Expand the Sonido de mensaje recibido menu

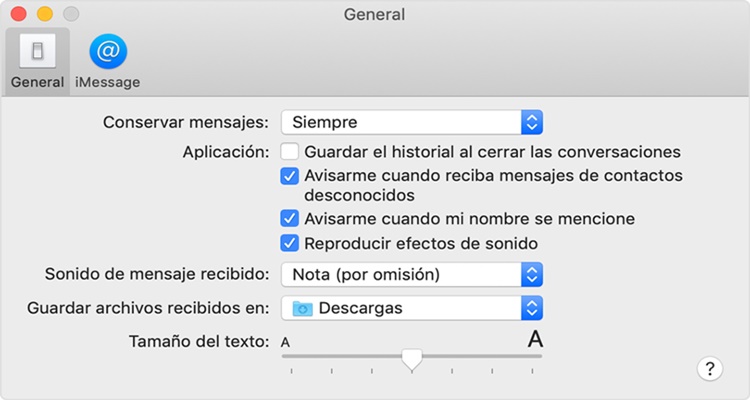(410, 274)
